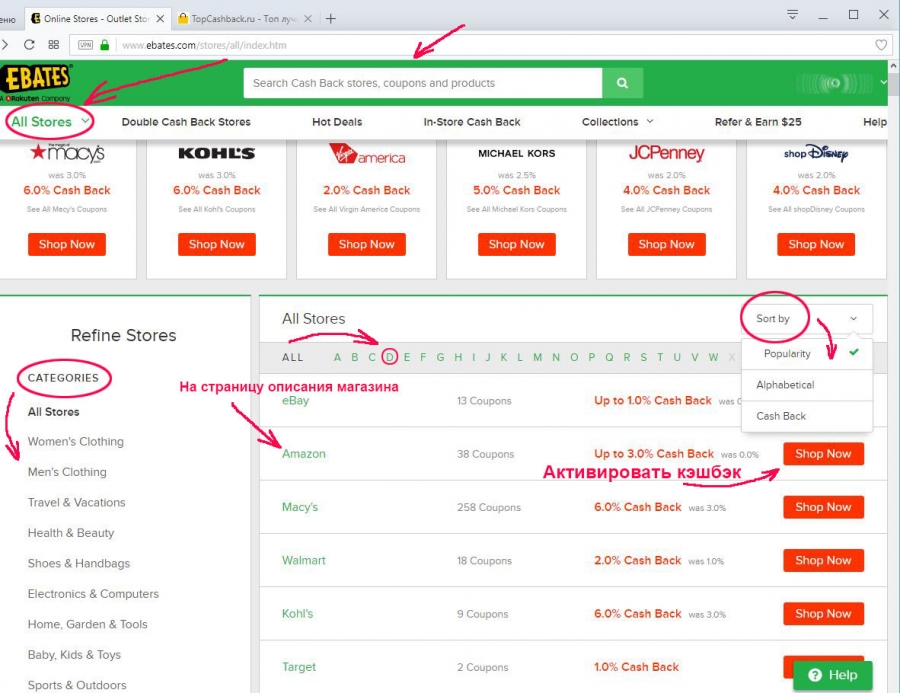Screen dimensions: 900x693
Task: Open the eBay store page link
Action: 296,401
